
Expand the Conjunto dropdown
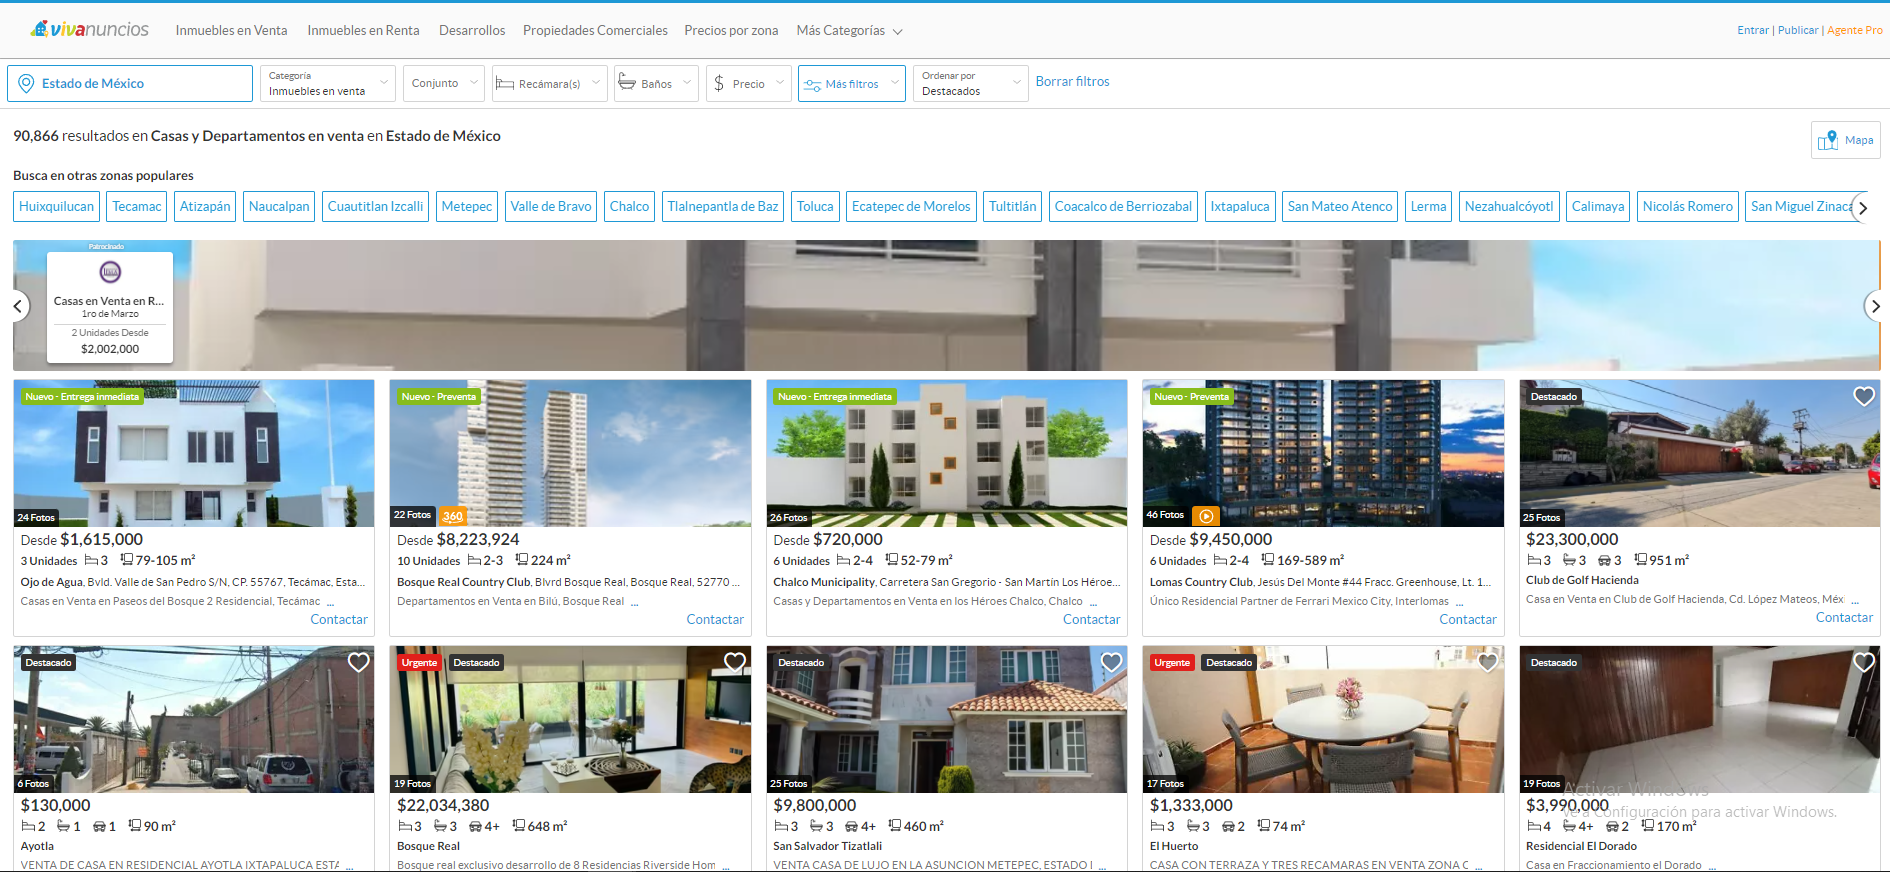click(445, 84)
